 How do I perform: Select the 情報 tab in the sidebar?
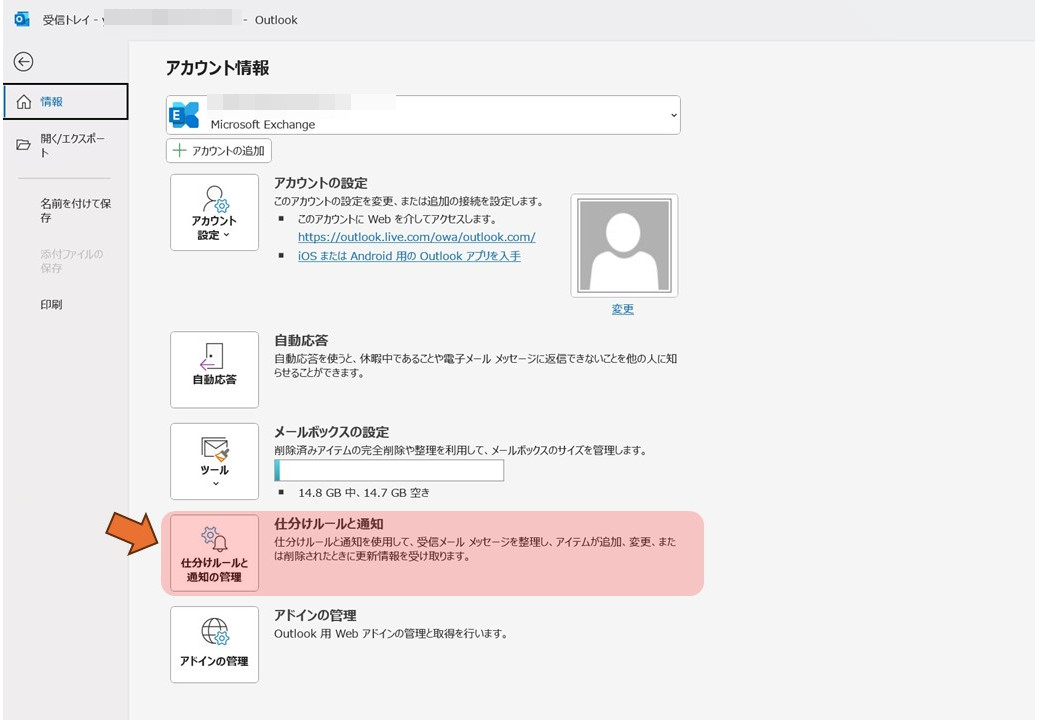(x=65, y=102)
